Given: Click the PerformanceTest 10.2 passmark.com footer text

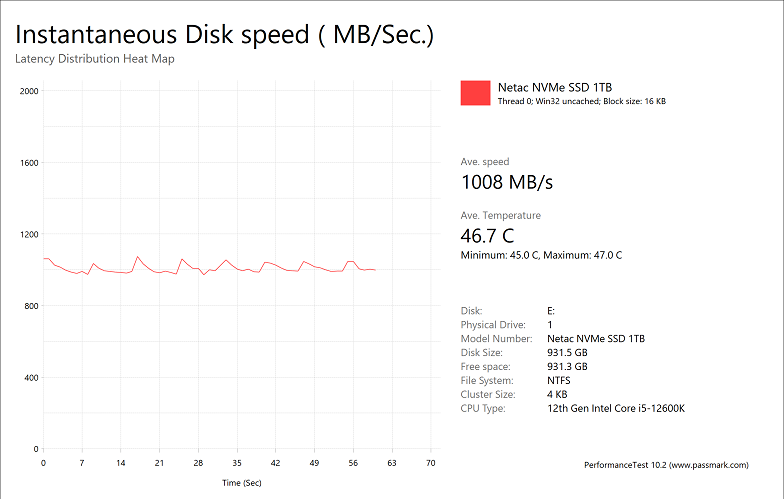Looking at the screenshot, I should (x=677, y=466).
